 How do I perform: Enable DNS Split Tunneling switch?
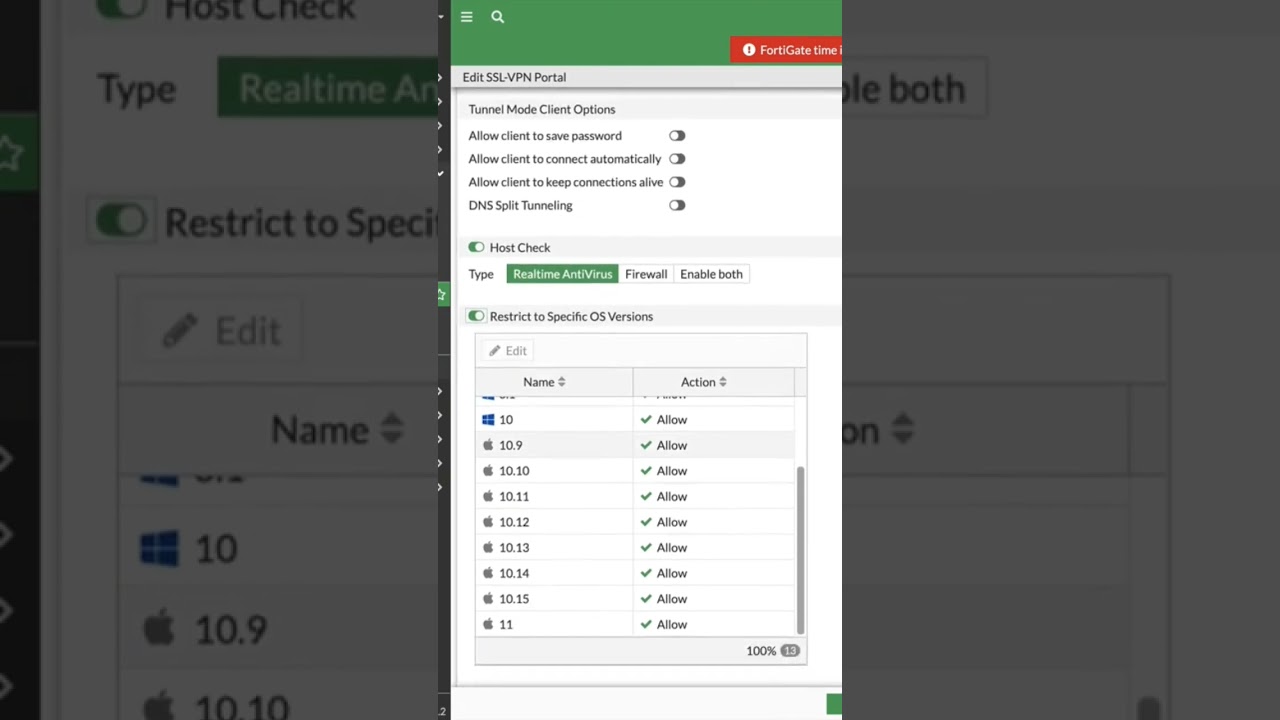coord(677,205)
